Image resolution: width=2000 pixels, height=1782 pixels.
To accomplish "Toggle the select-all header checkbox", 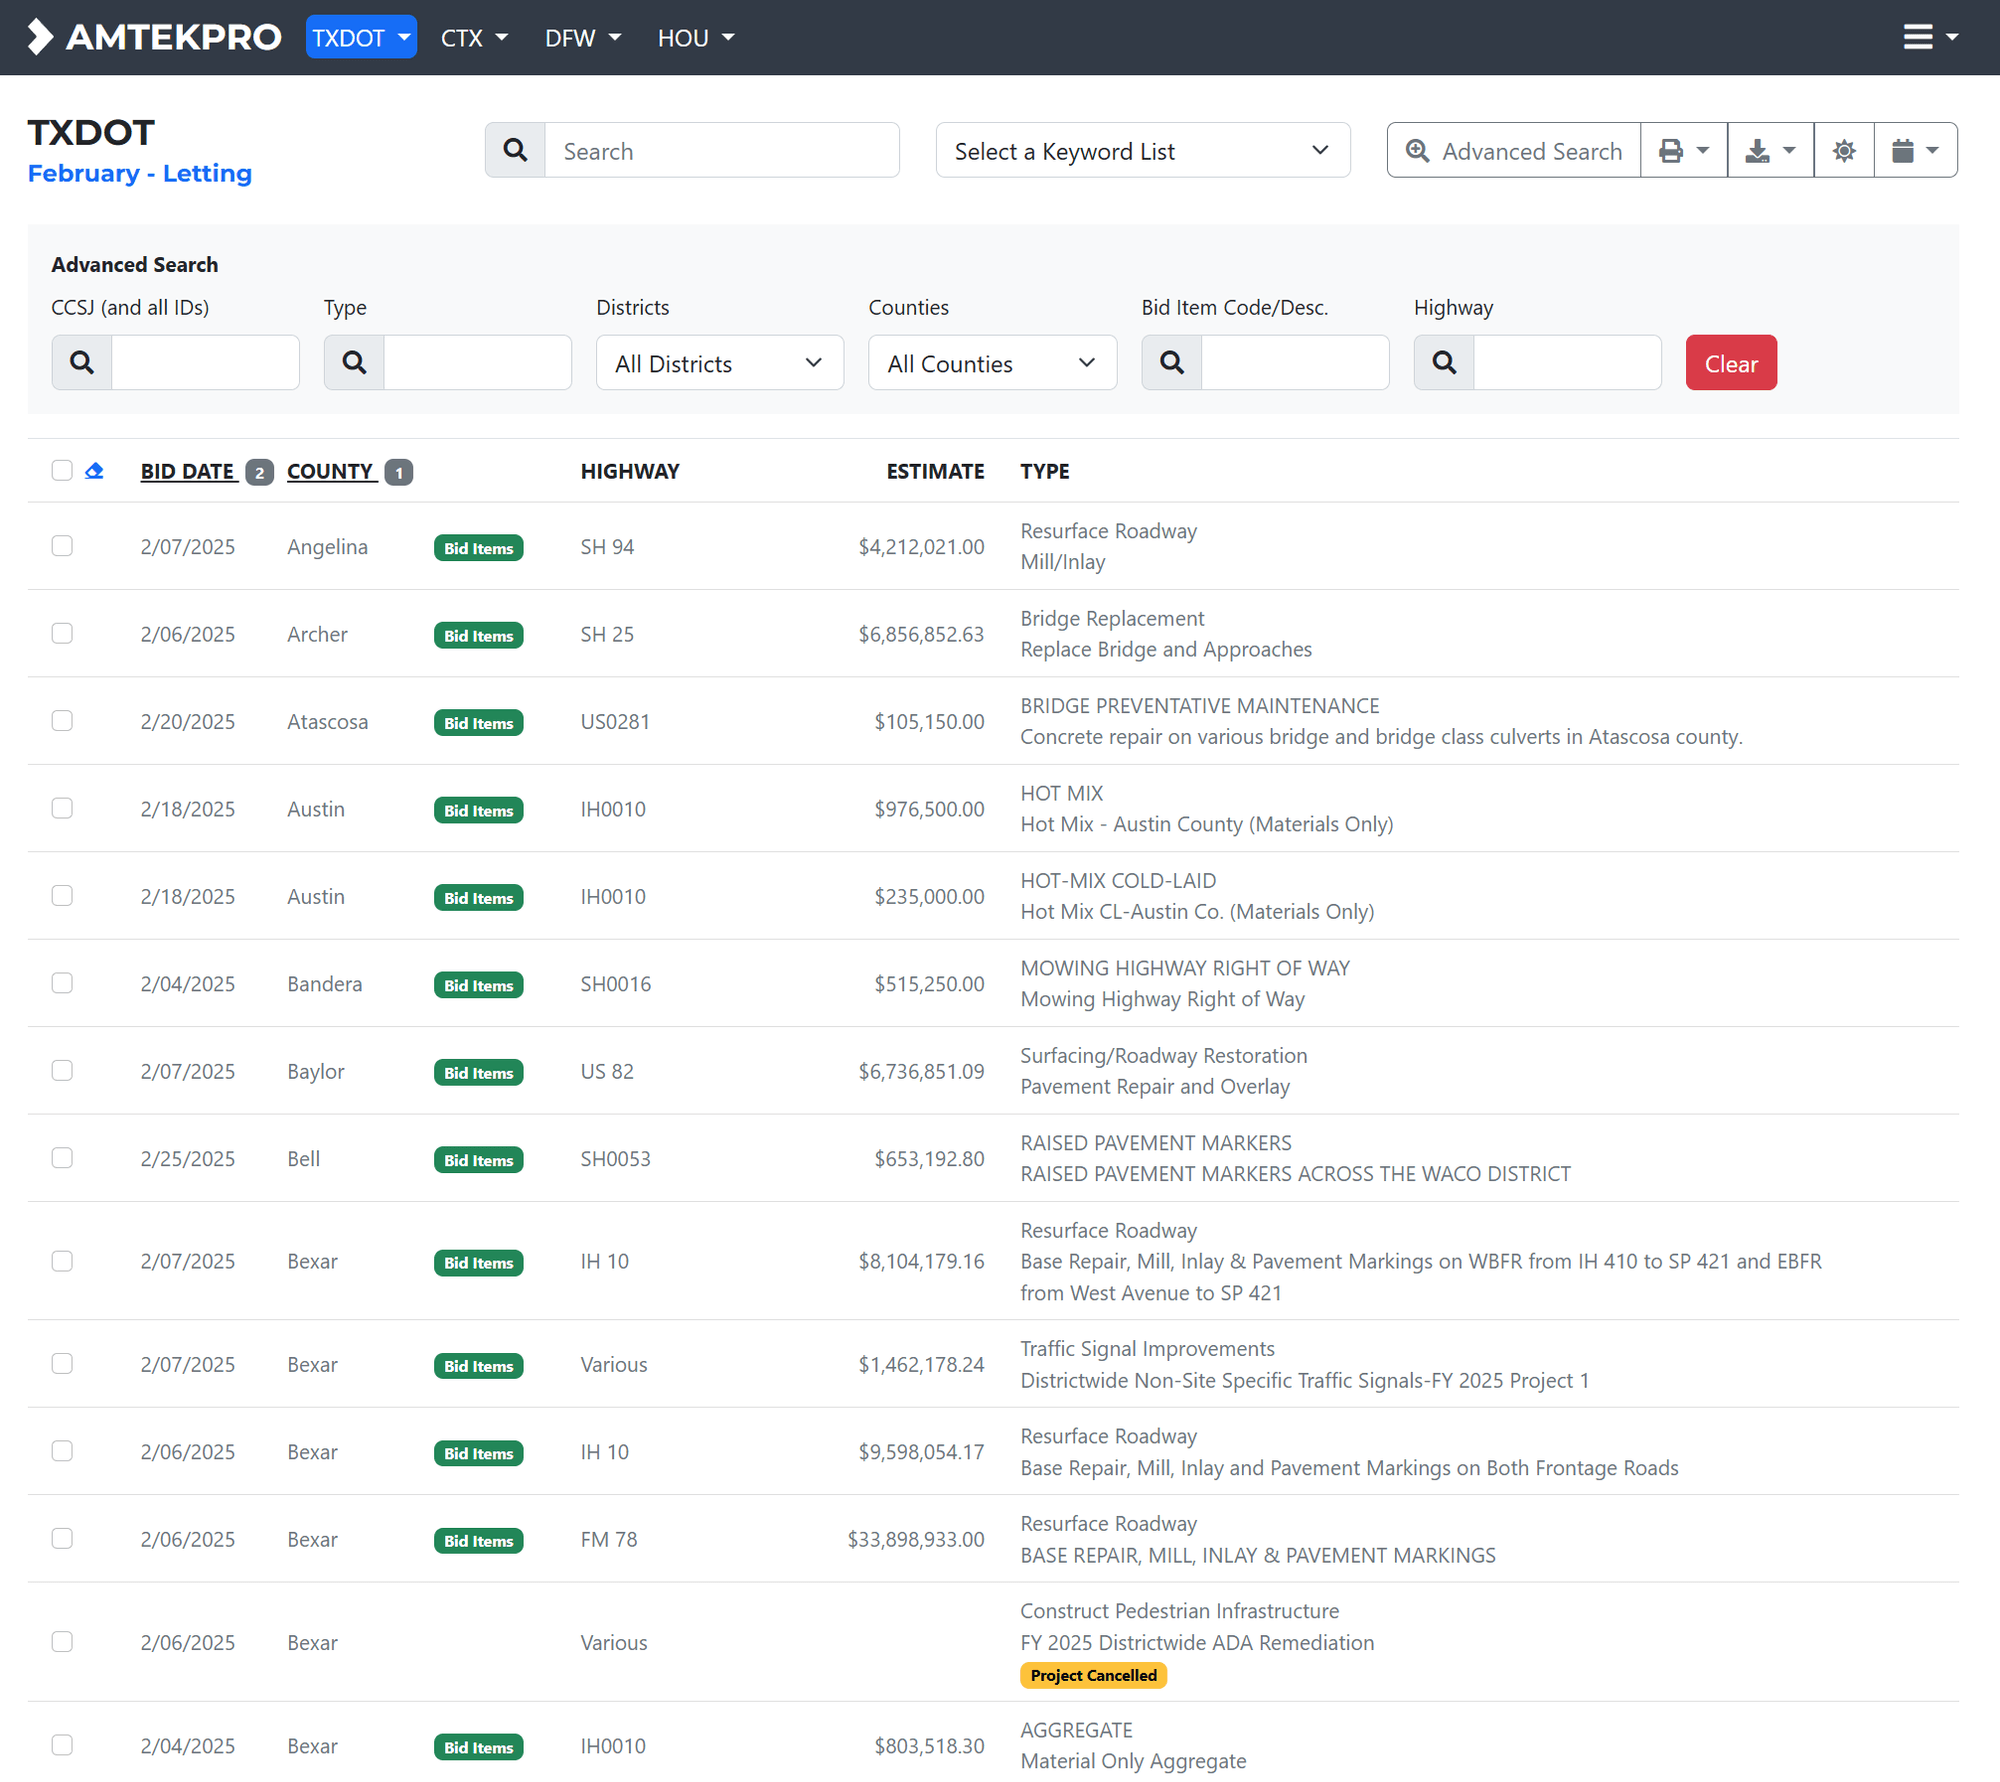I will 62,471.
